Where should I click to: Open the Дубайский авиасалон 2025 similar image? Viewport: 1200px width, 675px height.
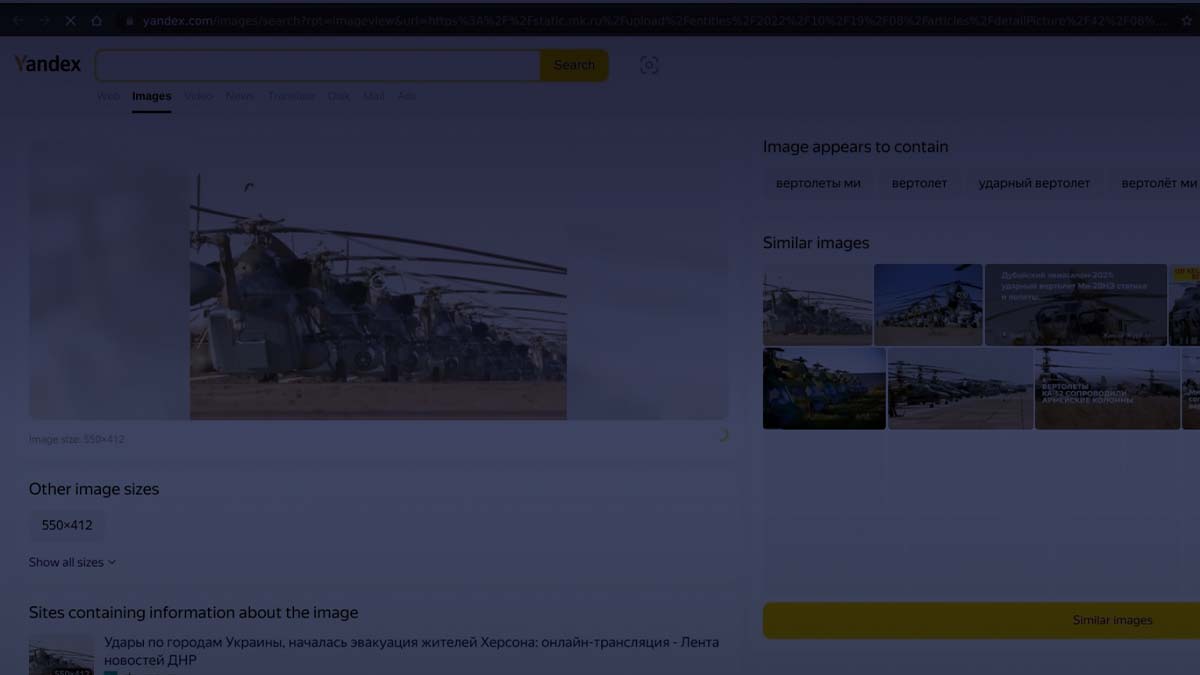tap(1076, 305)
